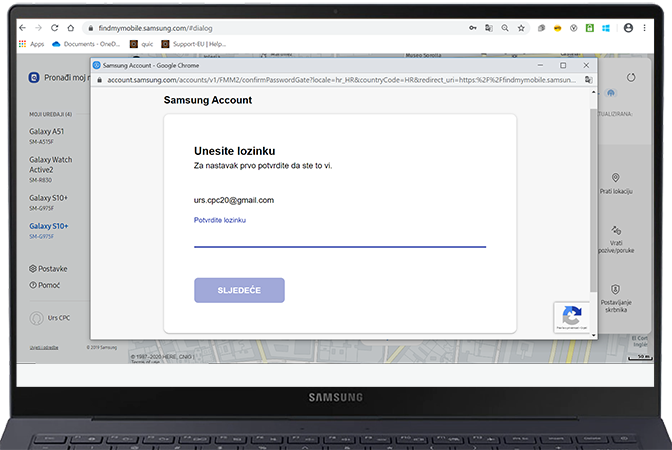
Task: Close the Samsung Account popup window
Action: pyautogui.click(x=586, y=65)
